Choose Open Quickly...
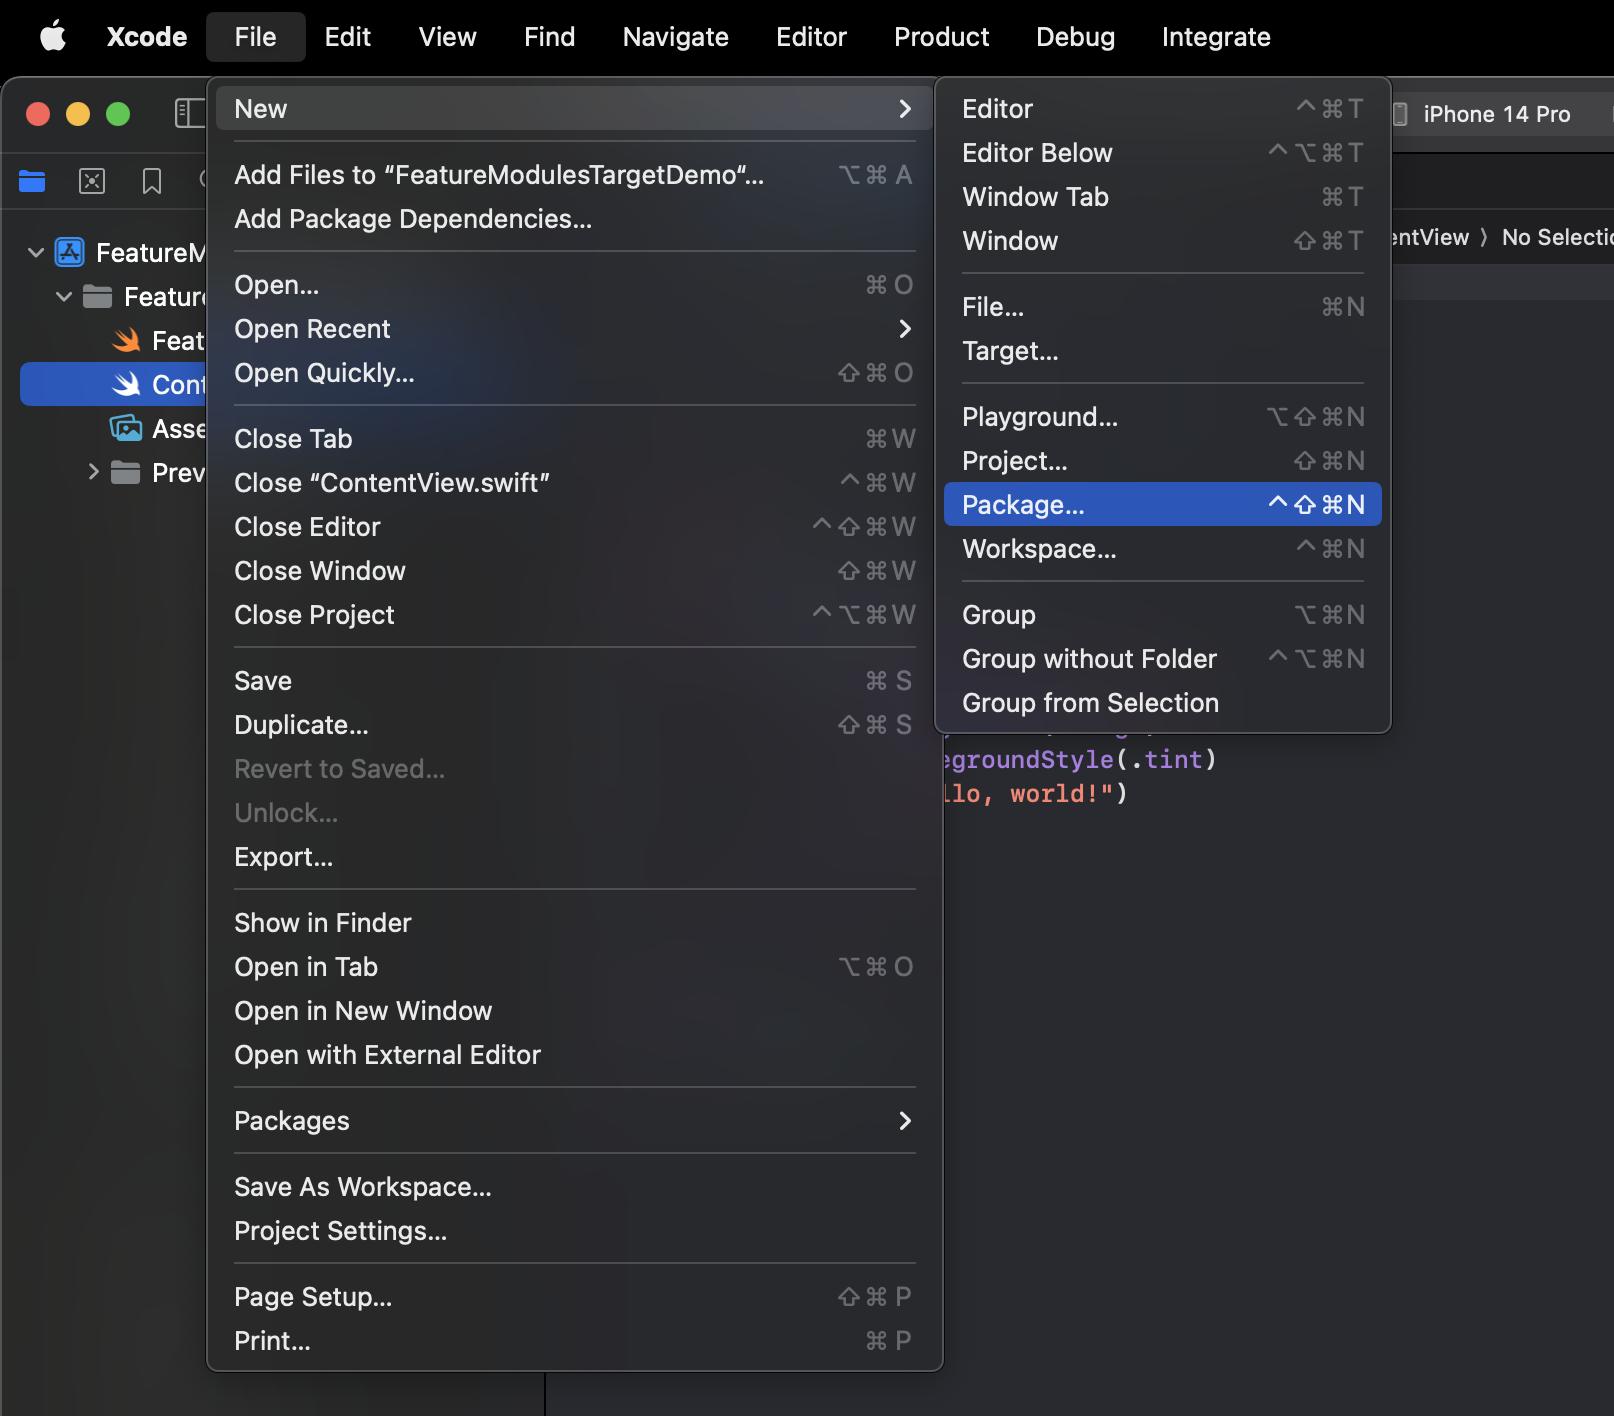The height and width of the screenshot is (1416, 1614). pos(574,373)
